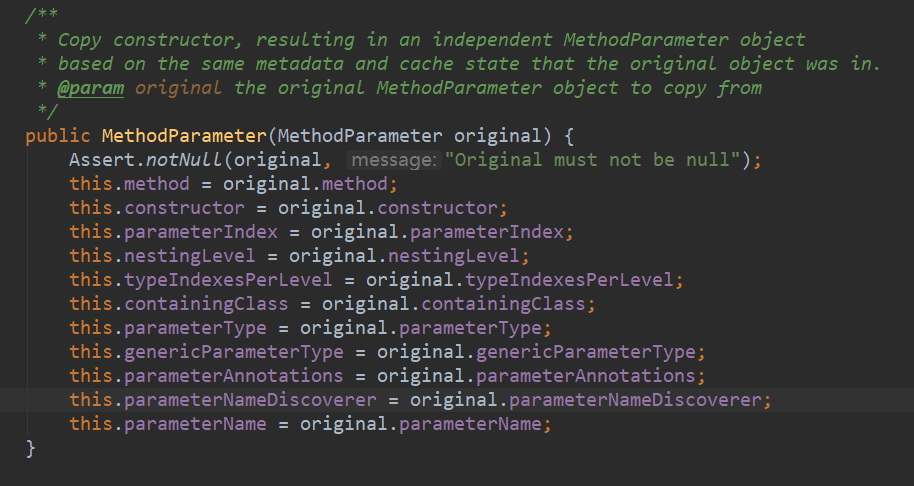This screenshot has height=486, width=914.
Task: Click 'original.parameterIndex' on the right side
Action: click(441, 232)
